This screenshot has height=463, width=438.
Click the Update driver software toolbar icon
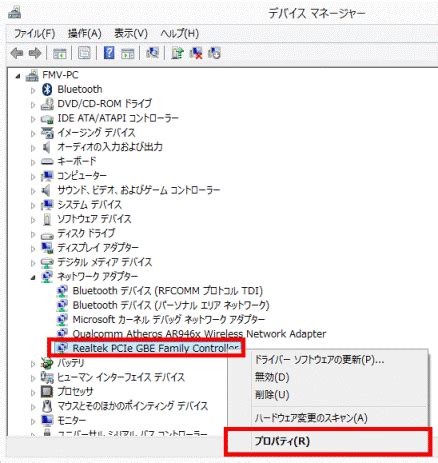point(178,53)
